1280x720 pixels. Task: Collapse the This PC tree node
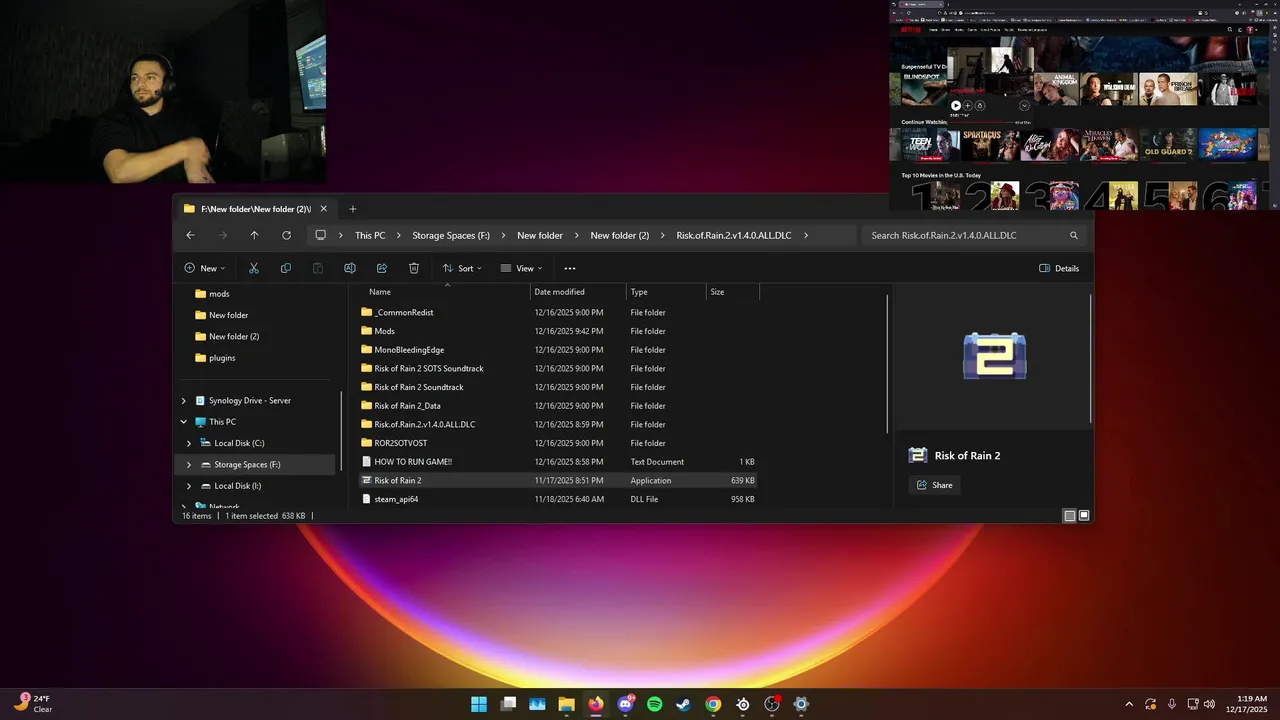(x=183, y=422)
